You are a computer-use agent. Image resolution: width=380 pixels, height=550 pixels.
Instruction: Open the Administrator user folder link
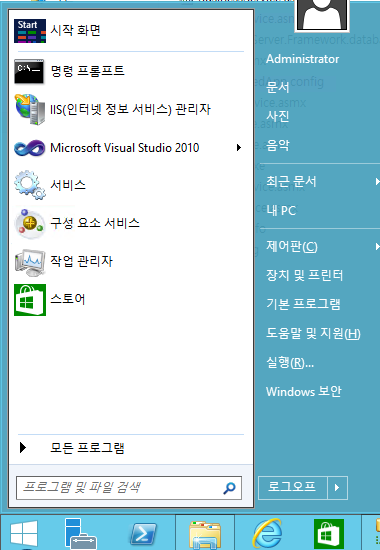coord(302,59)
